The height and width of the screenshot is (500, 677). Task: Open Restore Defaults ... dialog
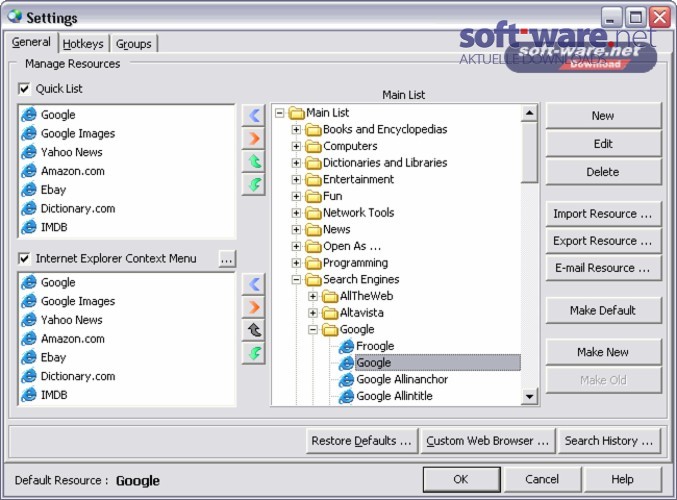coord(362,441)
